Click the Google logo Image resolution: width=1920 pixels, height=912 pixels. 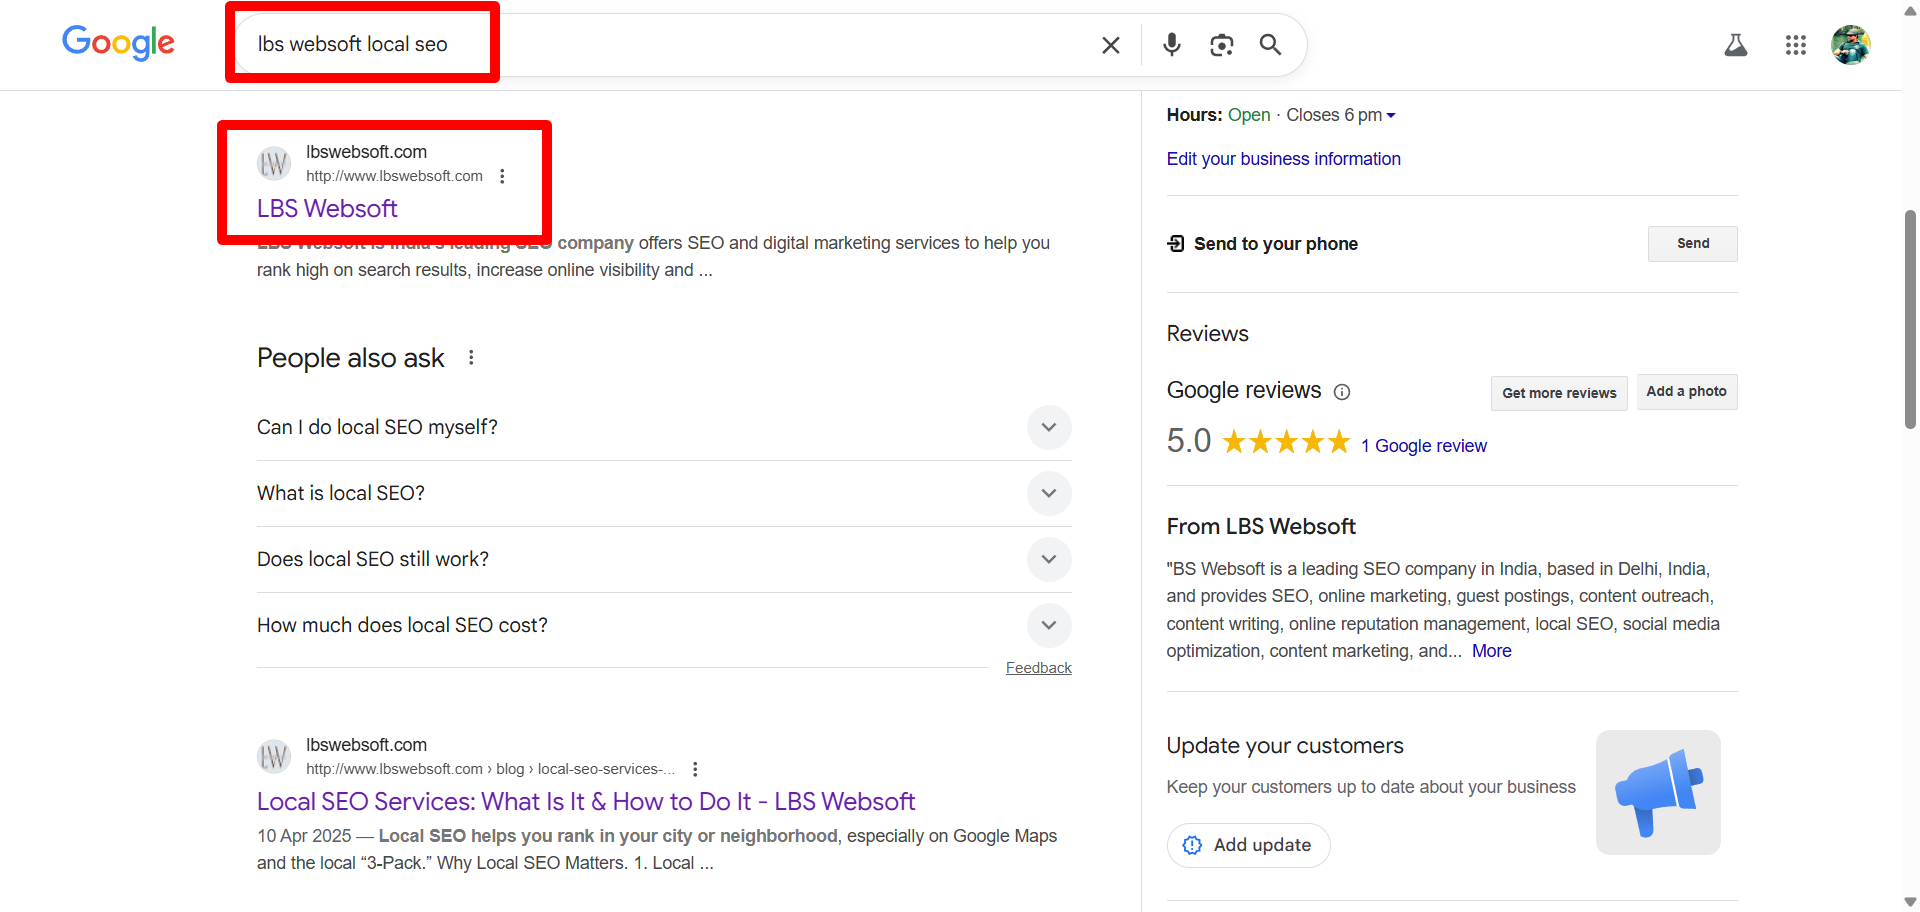click(118, 43)
